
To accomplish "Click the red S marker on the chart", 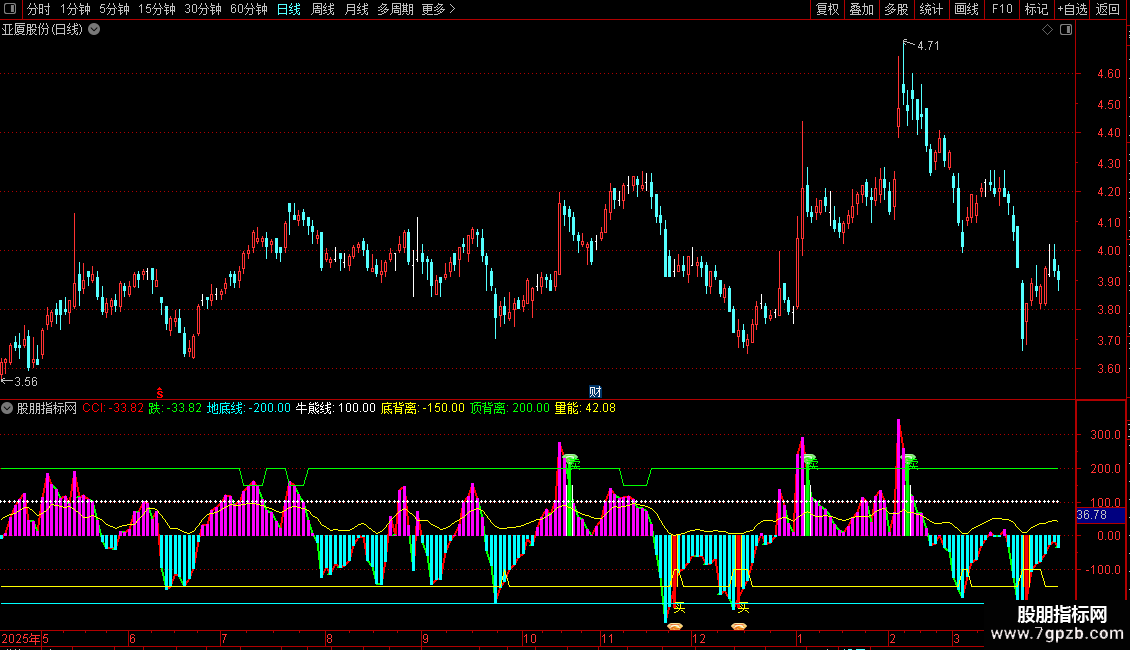I will [x=160, y=393].
